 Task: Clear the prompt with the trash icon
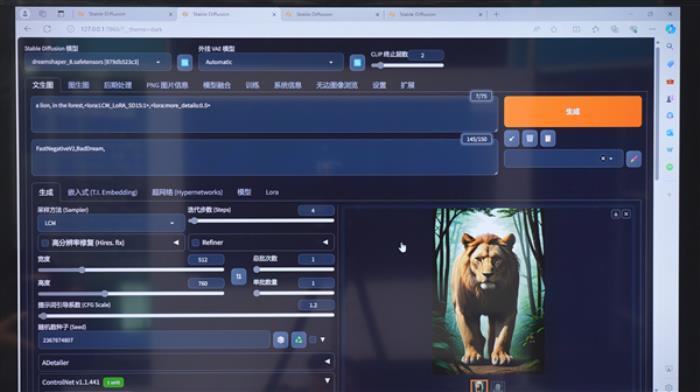529,139
